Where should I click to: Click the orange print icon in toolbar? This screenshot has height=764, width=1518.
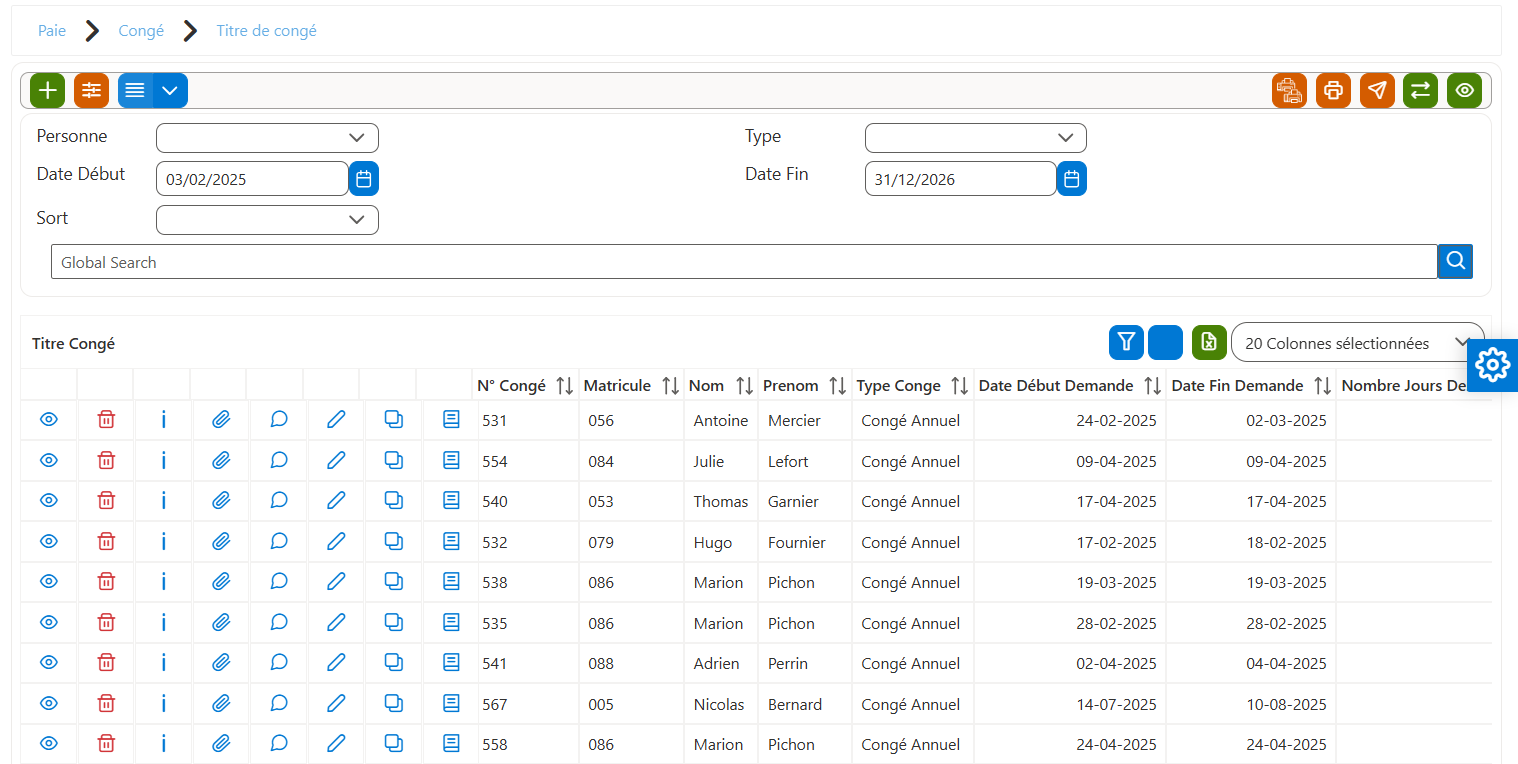point(1333,90)
